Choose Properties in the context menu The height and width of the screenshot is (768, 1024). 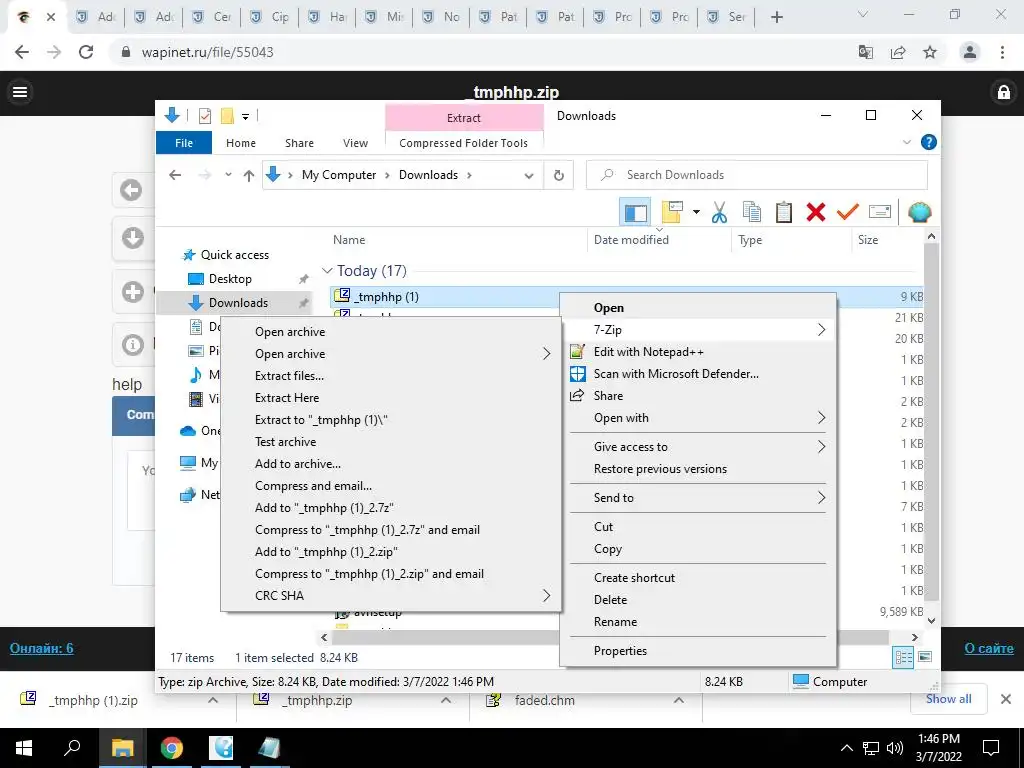(x=698, y=650)
